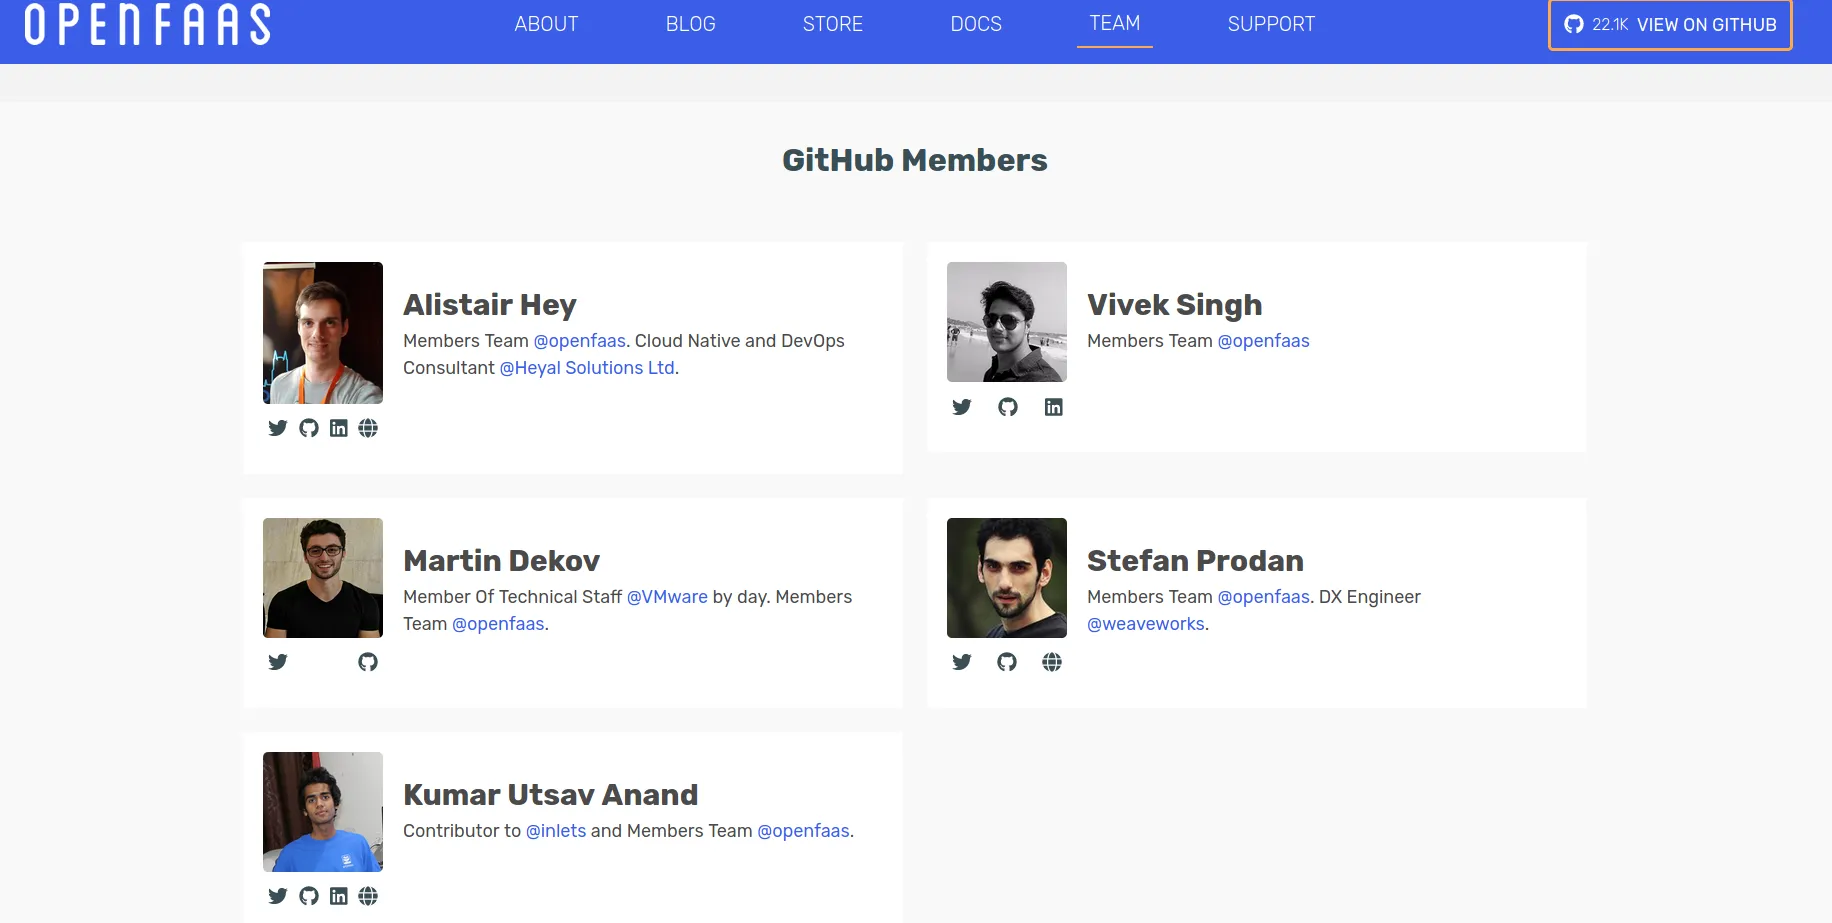1832x923 pixels.
Task: Visit Stefan Prodan's website globe icon
Action: [1052, 662]
